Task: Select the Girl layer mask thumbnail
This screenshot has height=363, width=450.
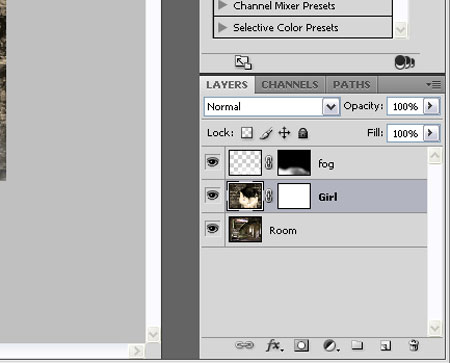Action: 294,196
